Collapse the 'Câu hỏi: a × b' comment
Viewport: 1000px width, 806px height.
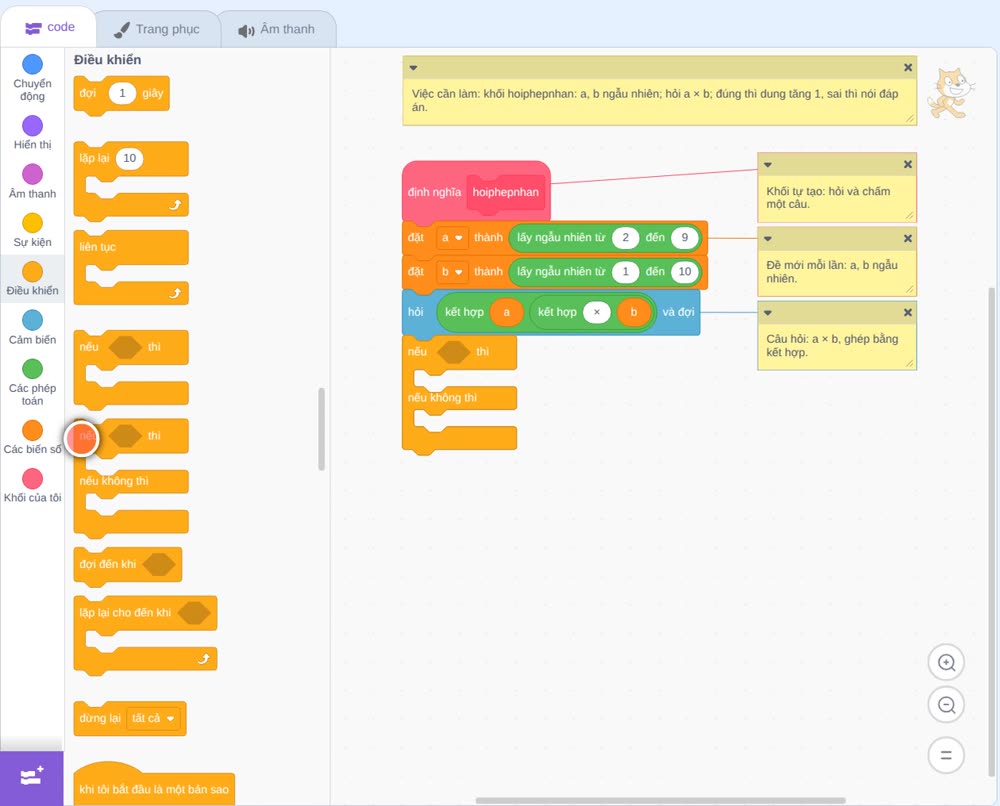[x=768, y=312]
